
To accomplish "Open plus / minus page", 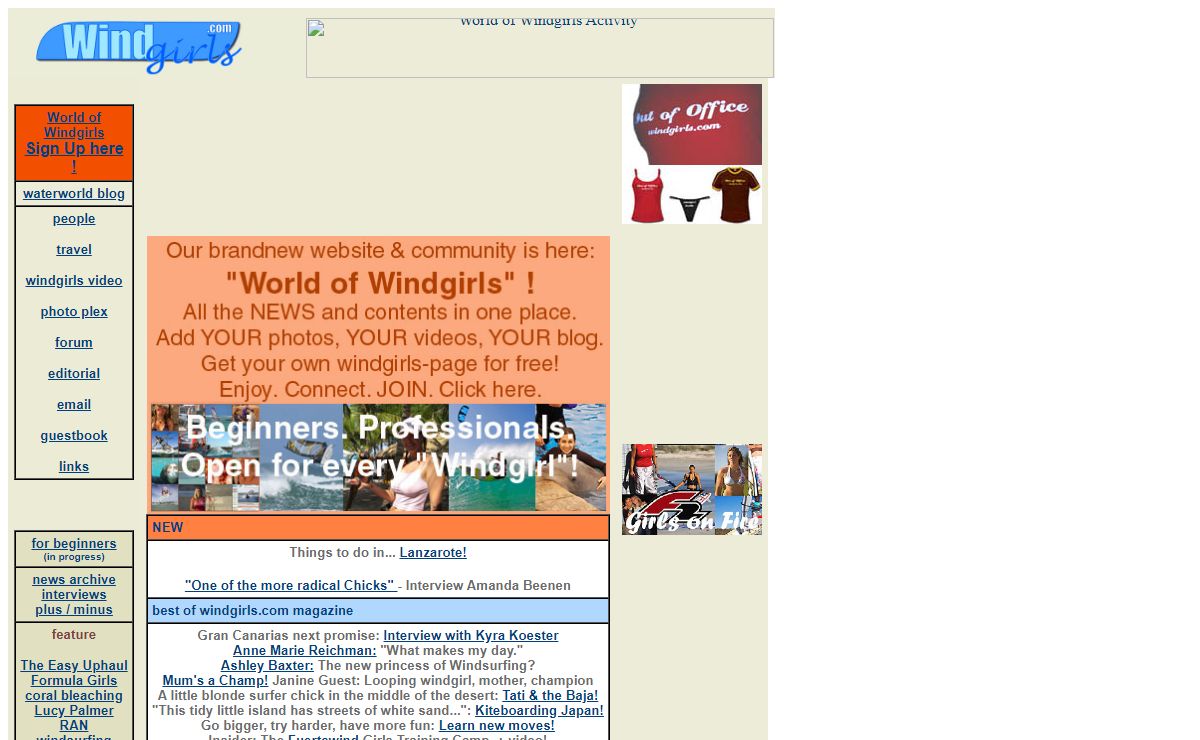I will pos(74,610).
